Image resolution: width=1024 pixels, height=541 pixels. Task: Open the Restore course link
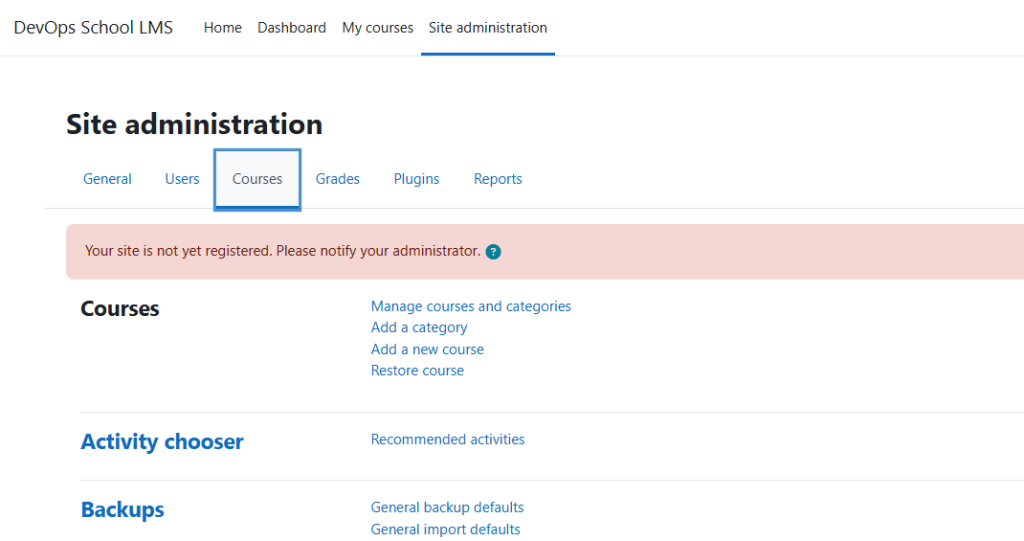(x=417, y=370)
